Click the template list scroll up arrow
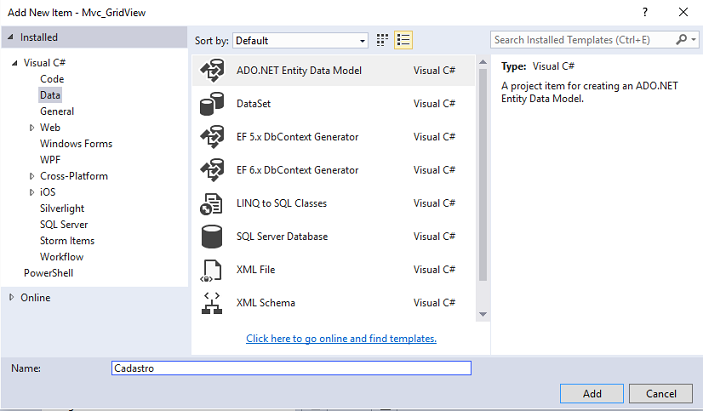Image resolution: width=703 pixels, height=411 pixels. 483,62
